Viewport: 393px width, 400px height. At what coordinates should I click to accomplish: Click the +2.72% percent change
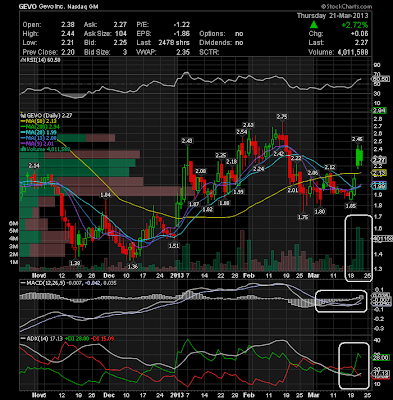355,25
